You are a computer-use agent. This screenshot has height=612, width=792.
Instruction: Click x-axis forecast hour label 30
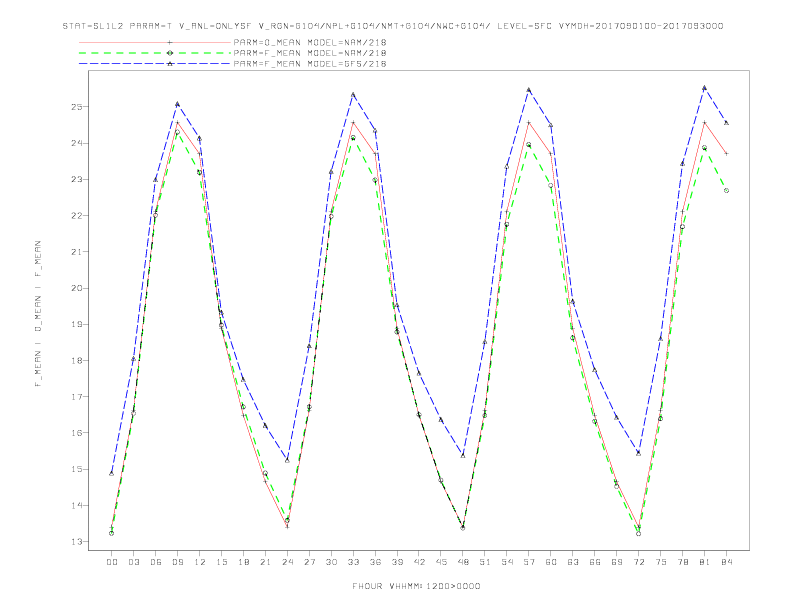click(x=331, y=562)
